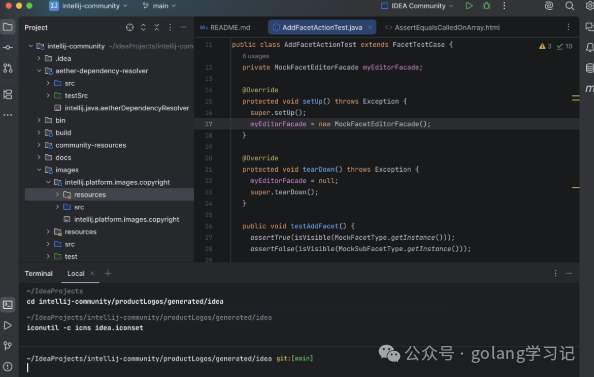
Task: Open Maven tool window in right sidebar
Action: click(x=589, y=89)
